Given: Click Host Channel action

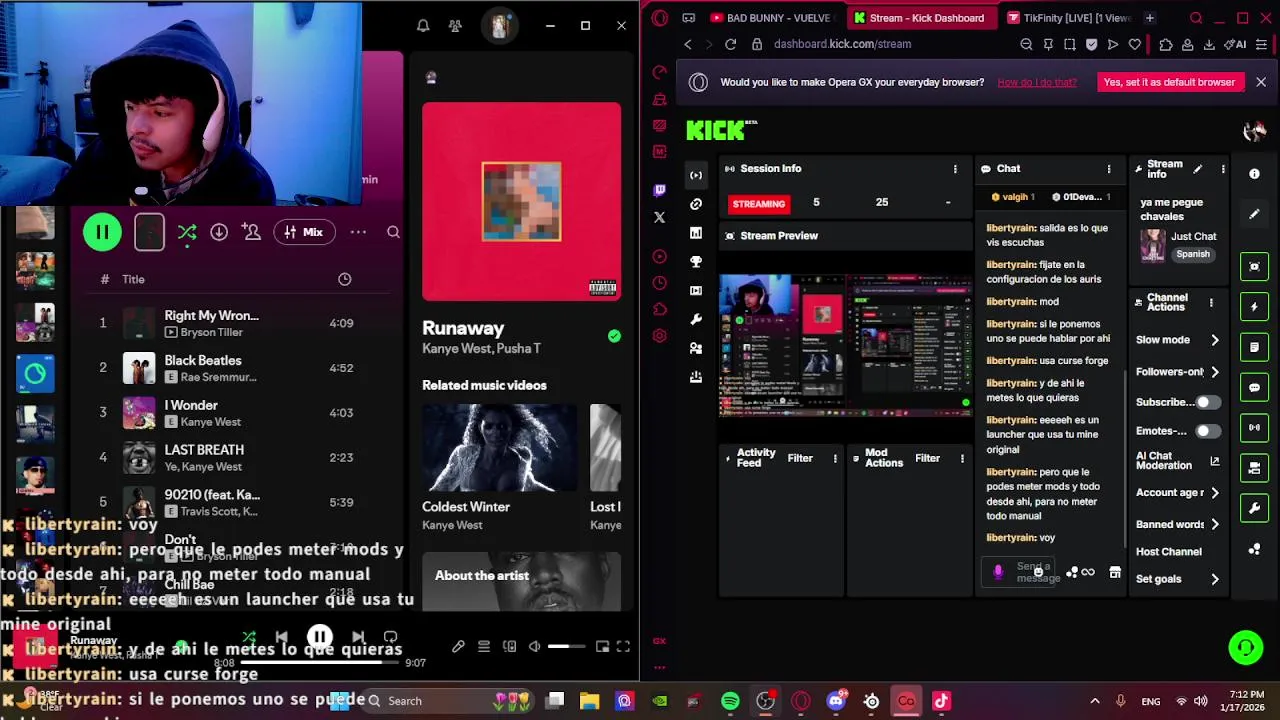Looking at the screenshot, I should [1169, 552].
